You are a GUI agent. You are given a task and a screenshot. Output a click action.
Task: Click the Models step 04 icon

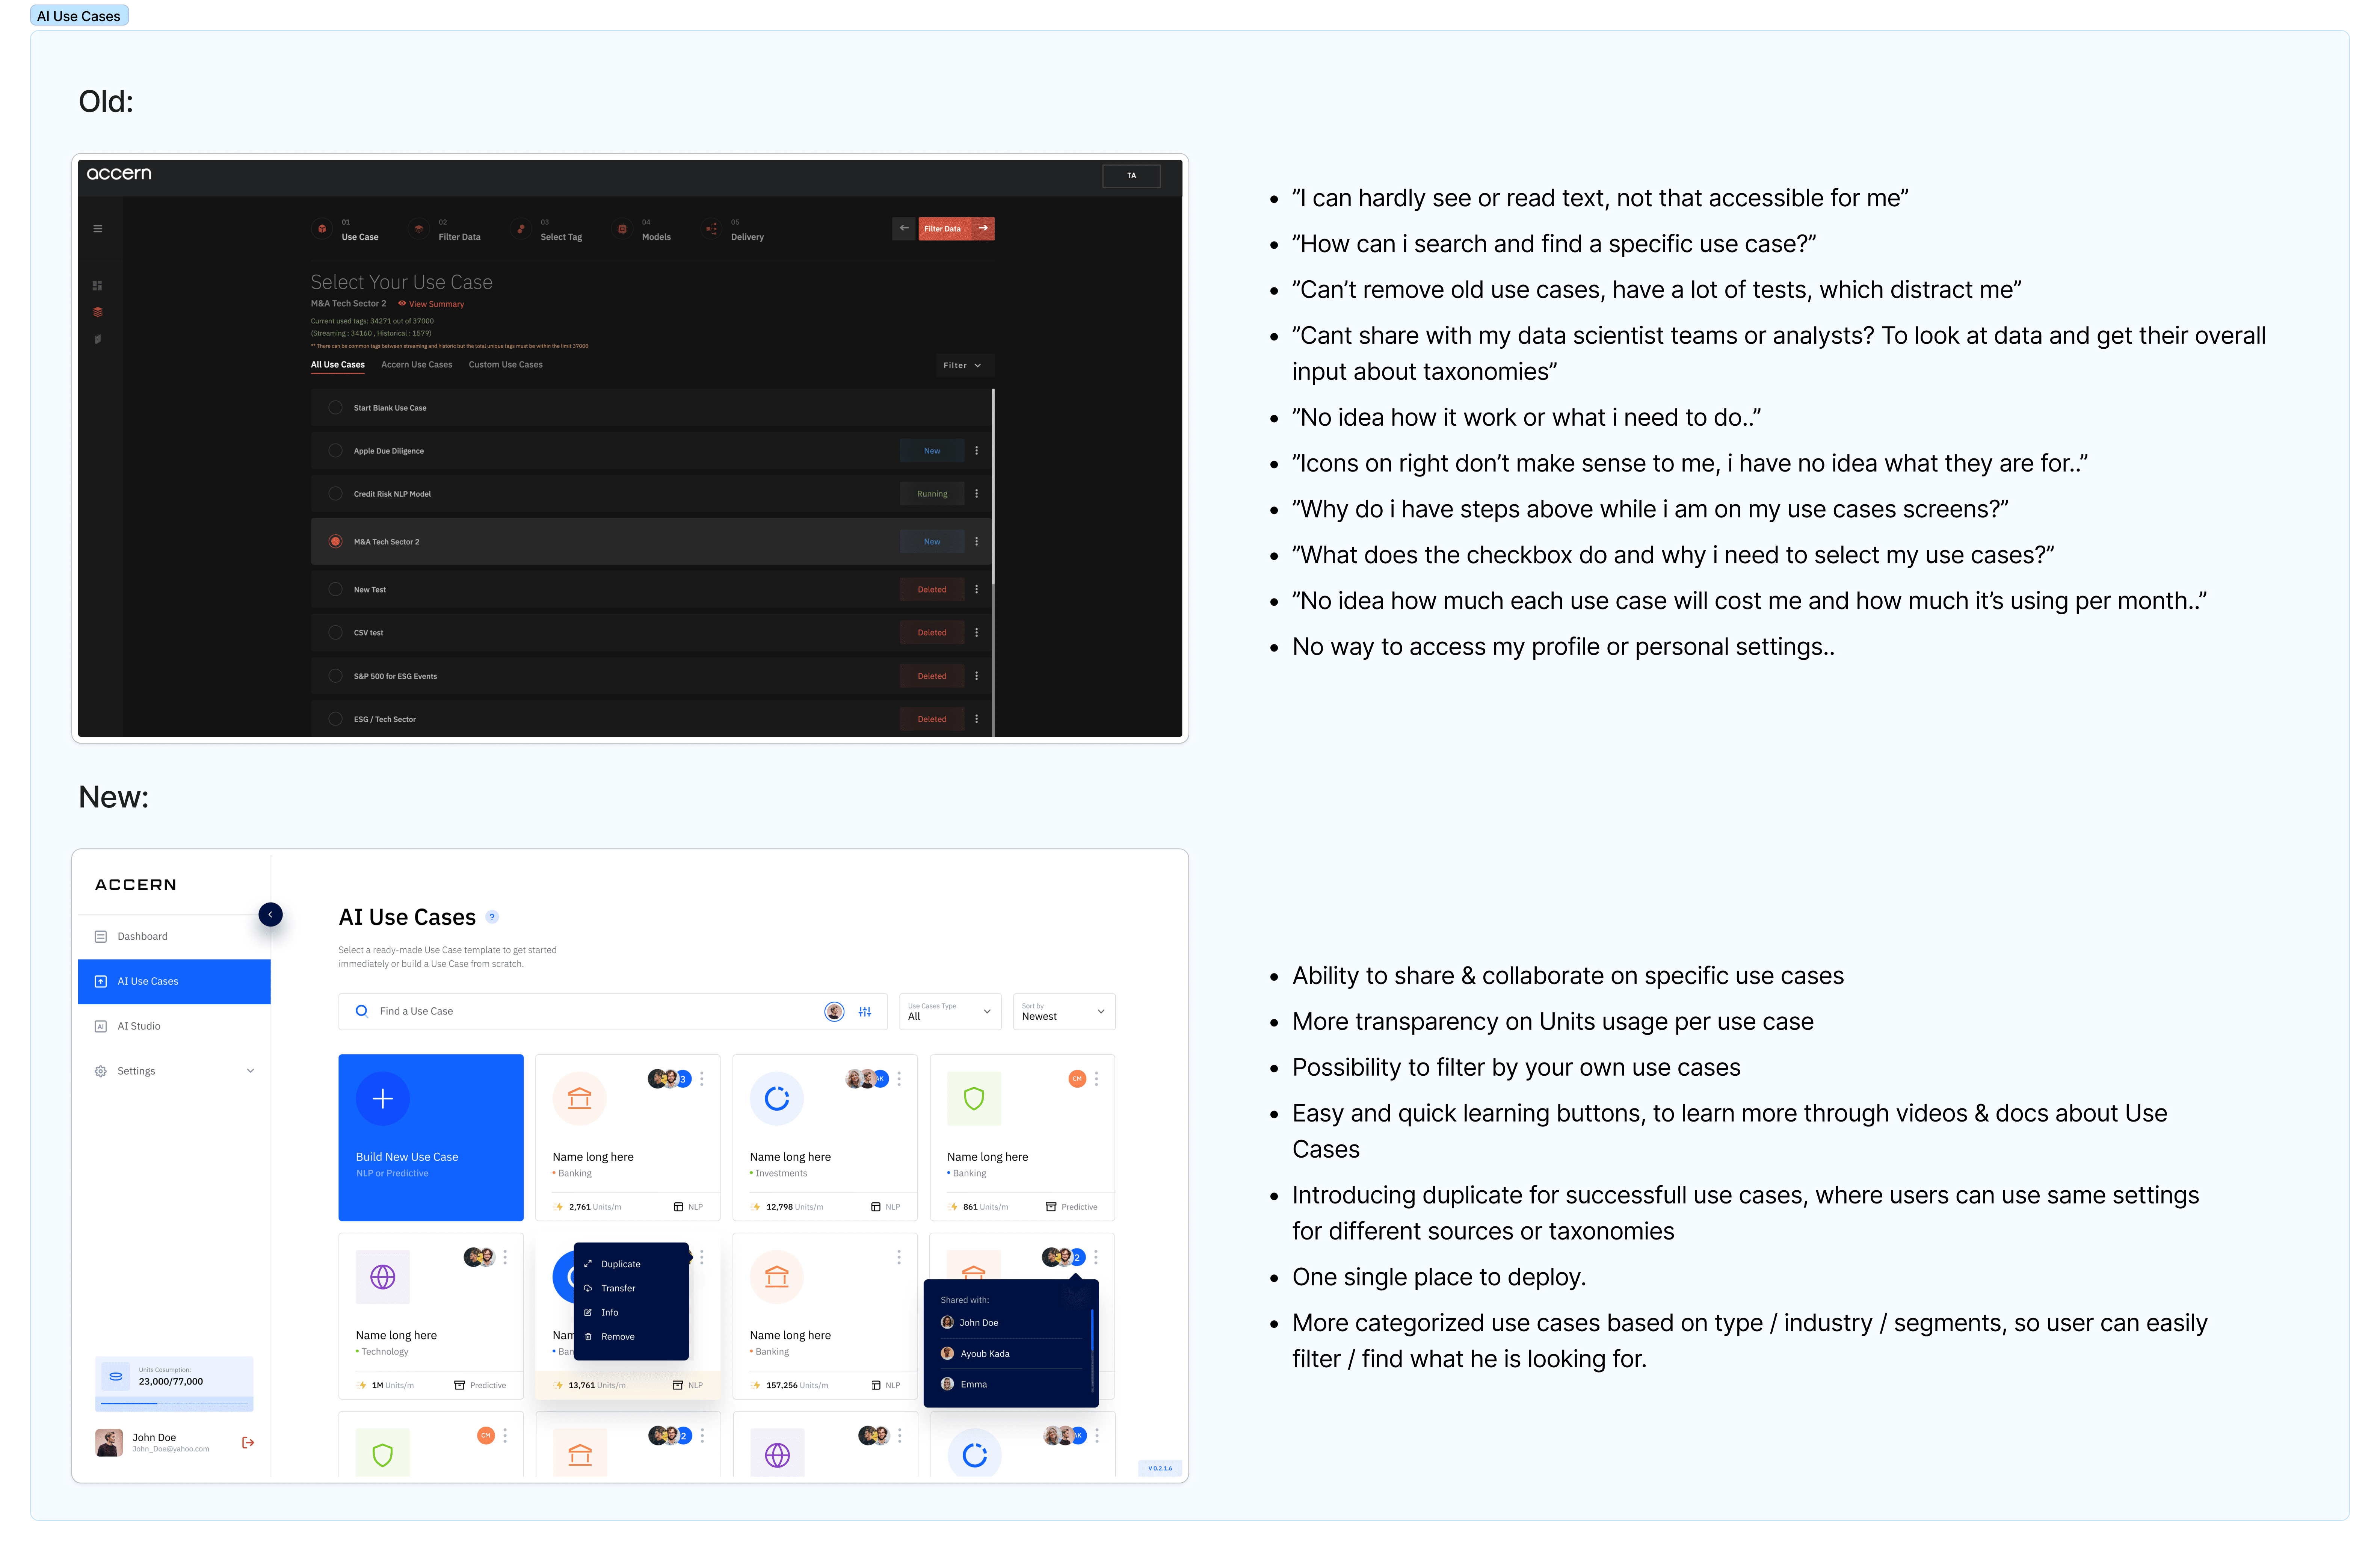(622, 229)
